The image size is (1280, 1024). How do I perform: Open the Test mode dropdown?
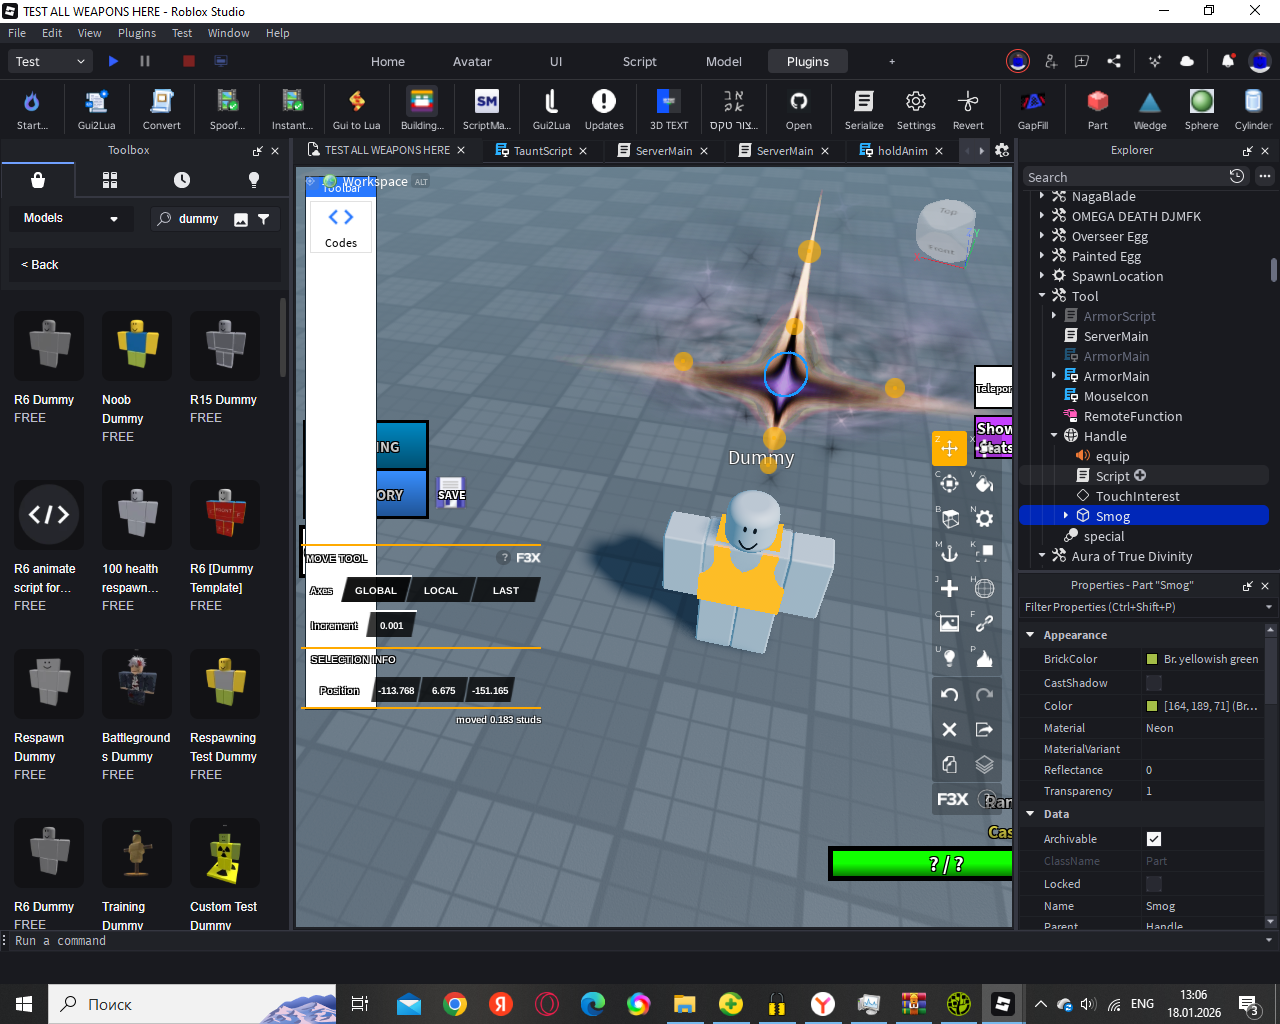(51, 61)
